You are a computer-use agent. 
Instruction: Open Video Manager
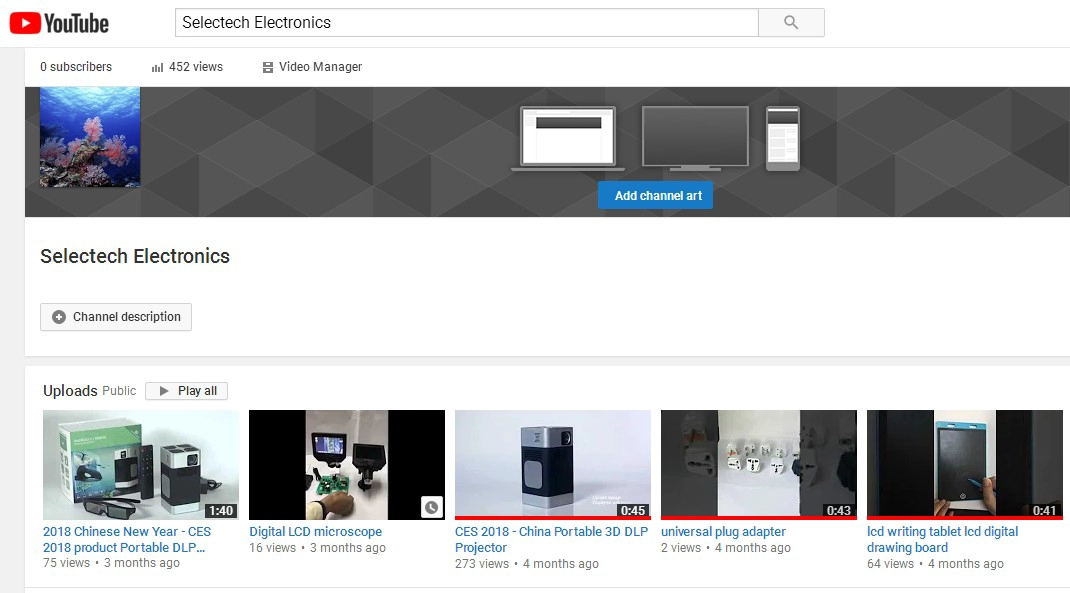tap(312, 67)
